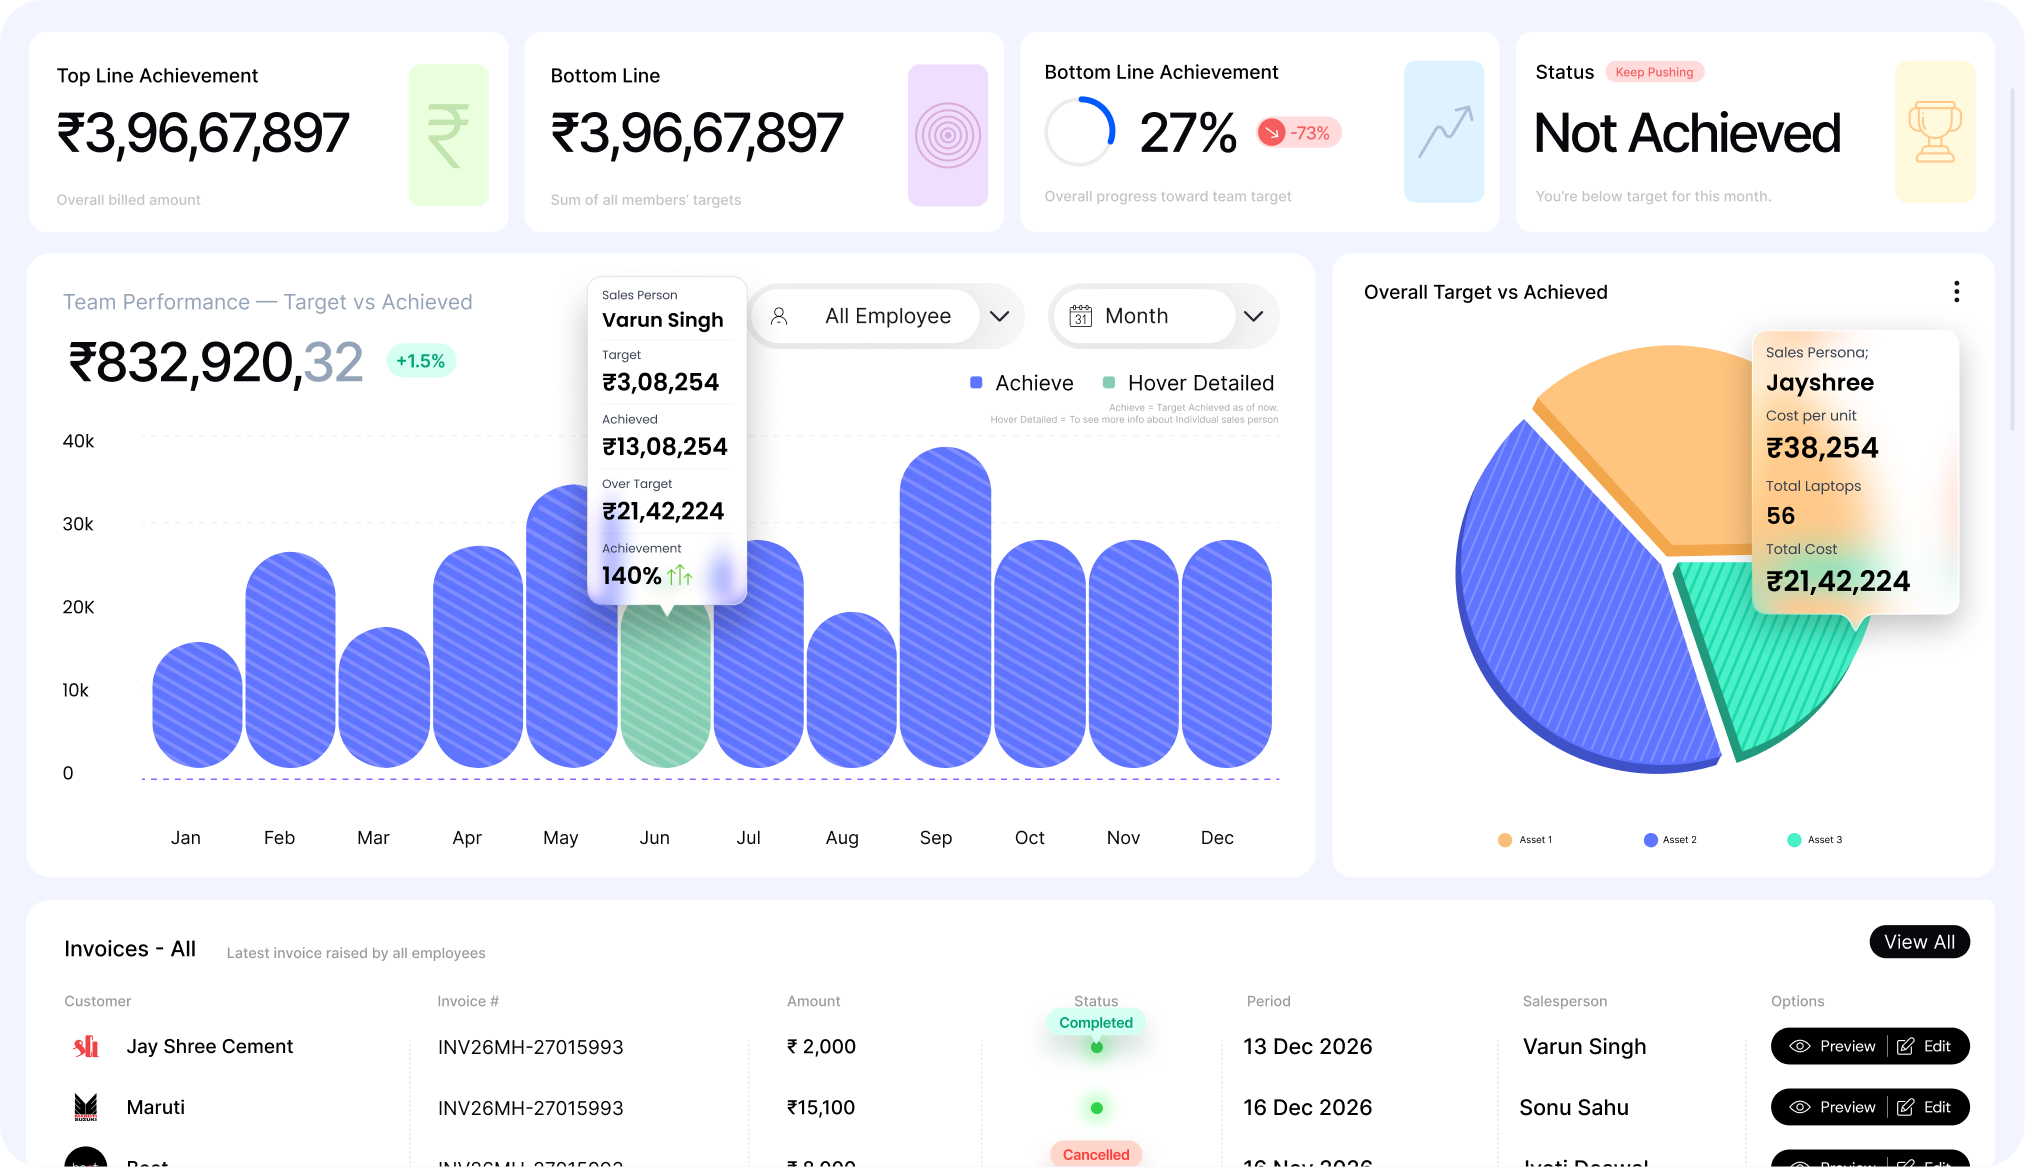Click invoice number in Maruti row
Image resolution: width=2025 pixels, height=1168 pixels.
tap(530, 1108)
